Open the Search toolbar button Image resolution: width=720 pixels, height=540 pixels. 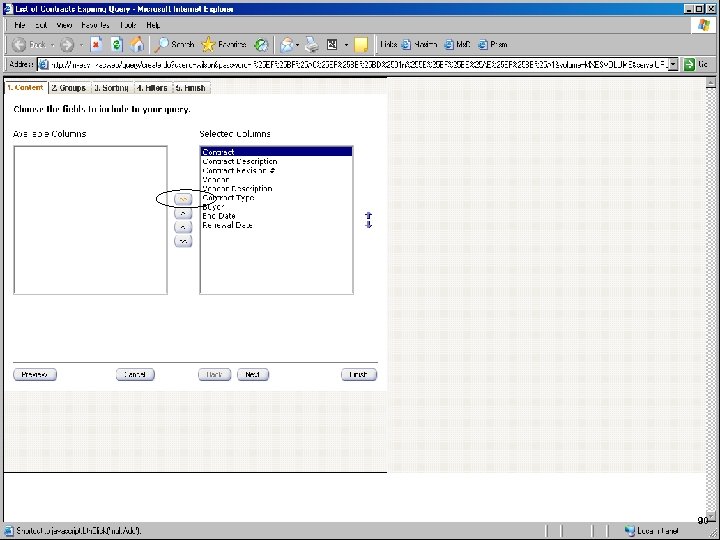[174, 45]
